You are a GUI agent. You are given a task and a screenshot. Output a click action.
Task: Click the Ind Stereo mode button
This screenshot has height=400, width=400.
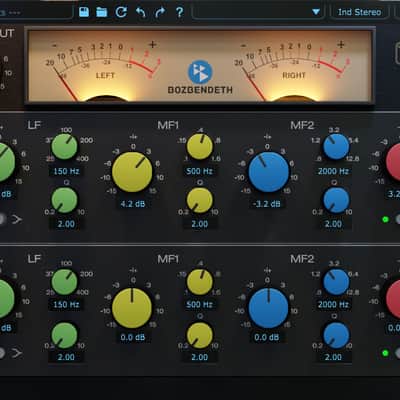(x=359, y=12)
